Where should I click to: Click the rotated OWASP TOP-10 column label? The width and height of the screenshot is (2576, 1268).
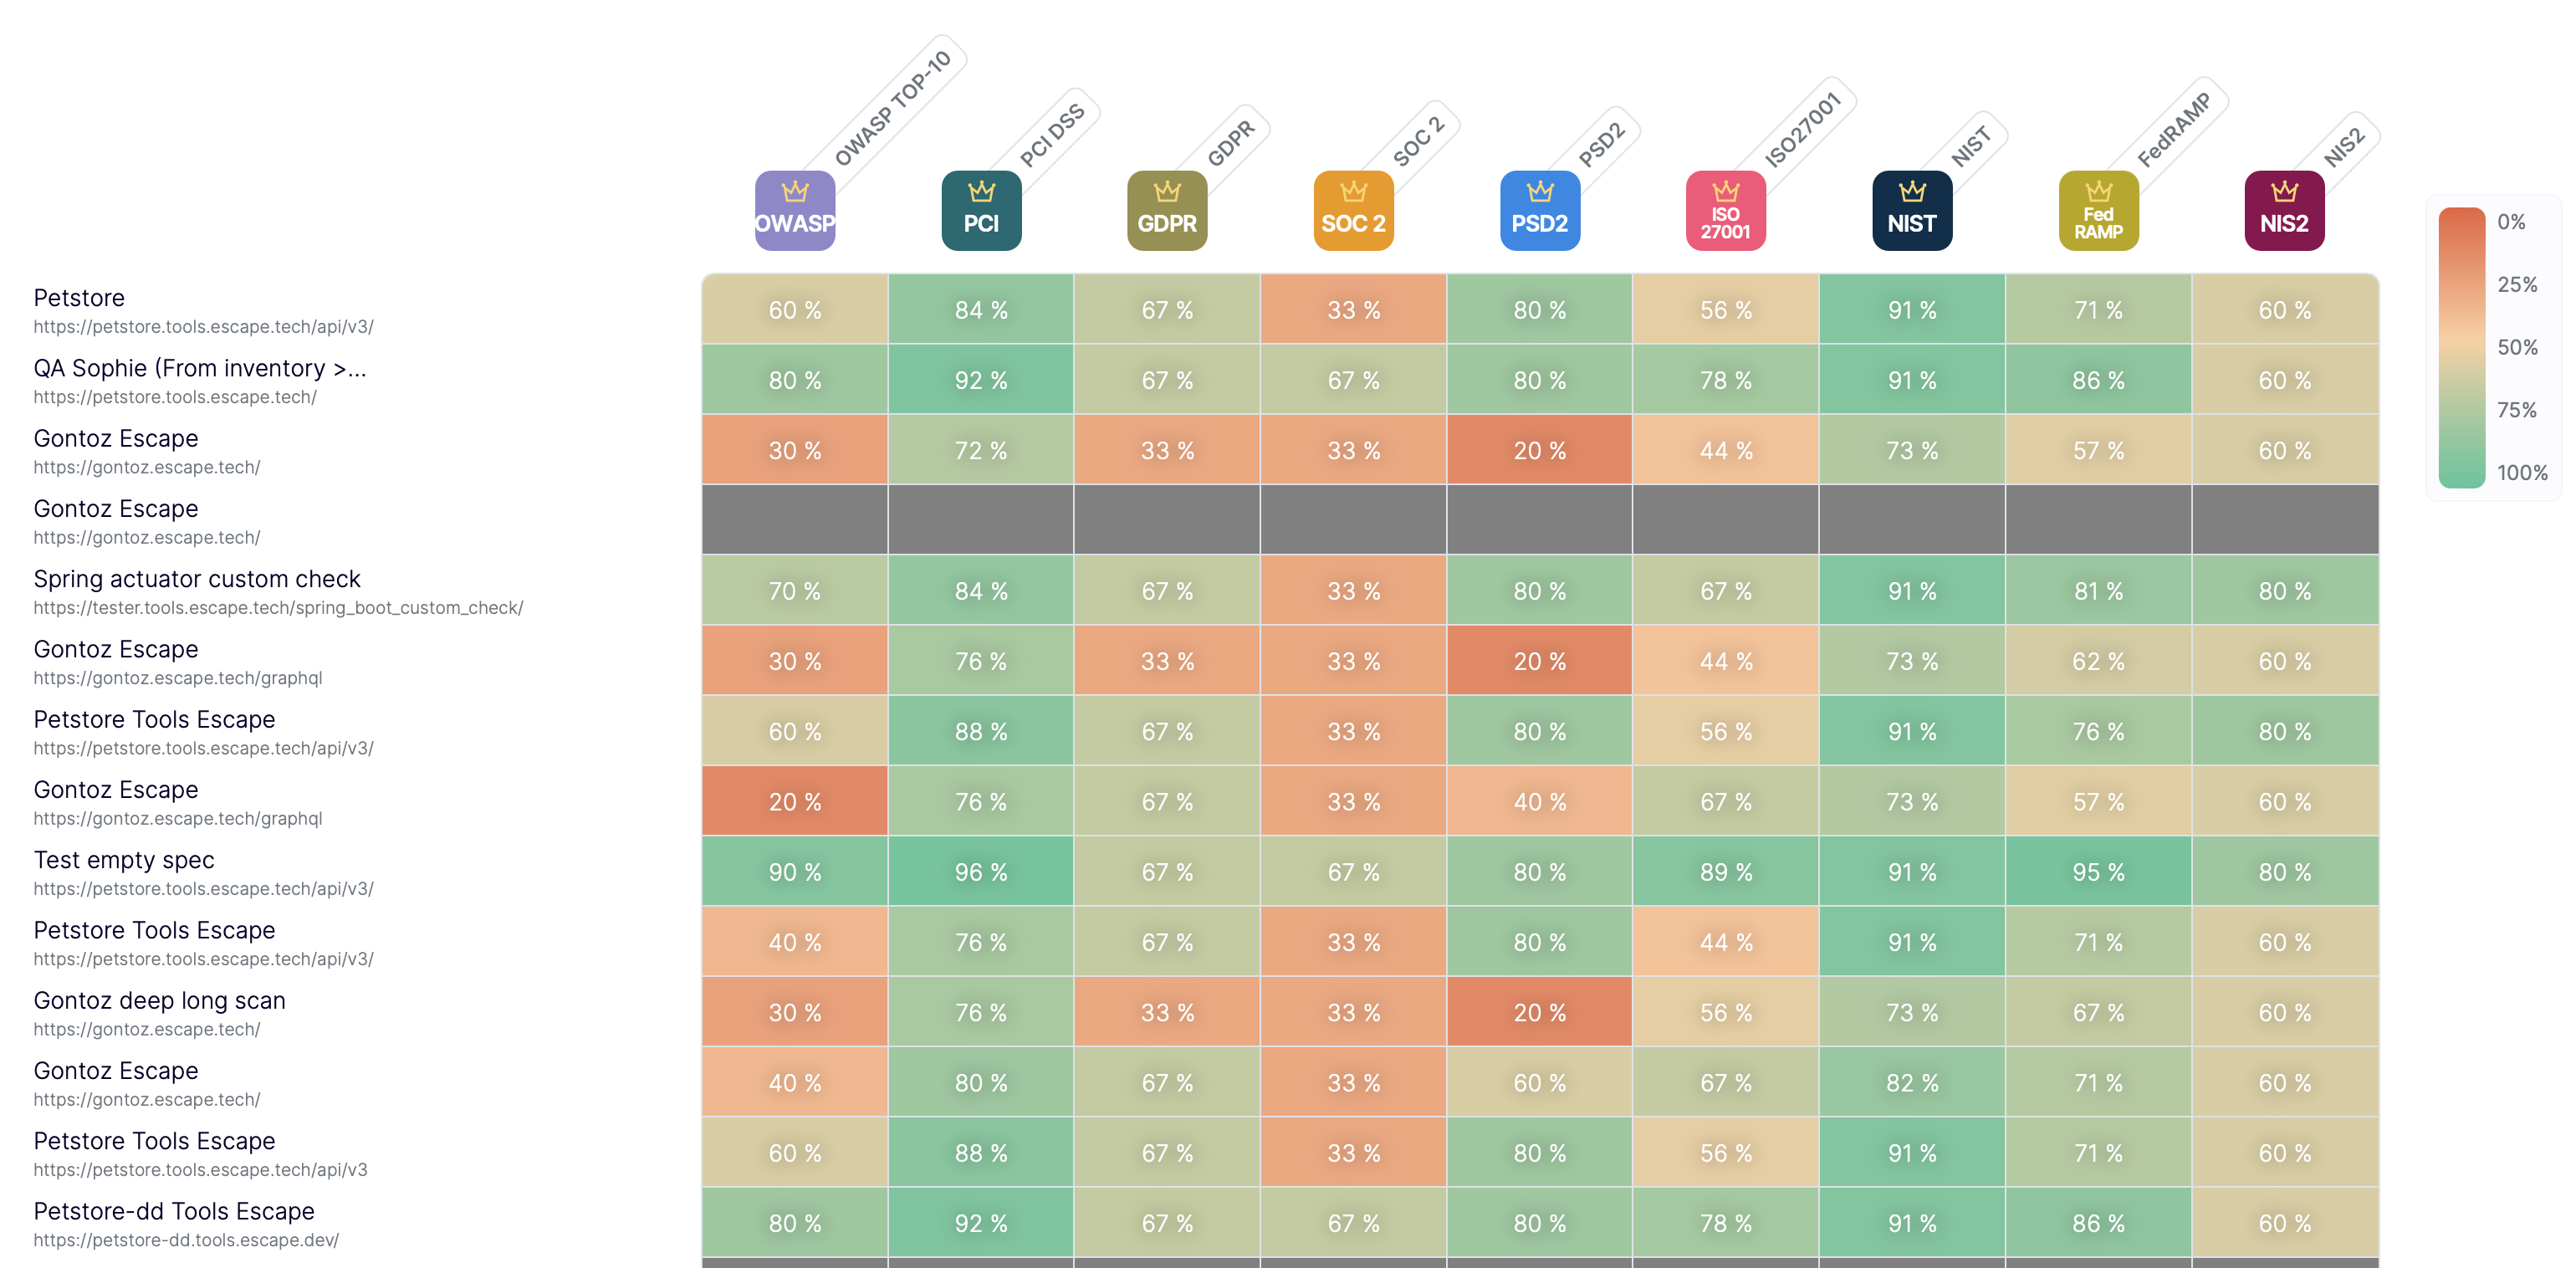892,108
